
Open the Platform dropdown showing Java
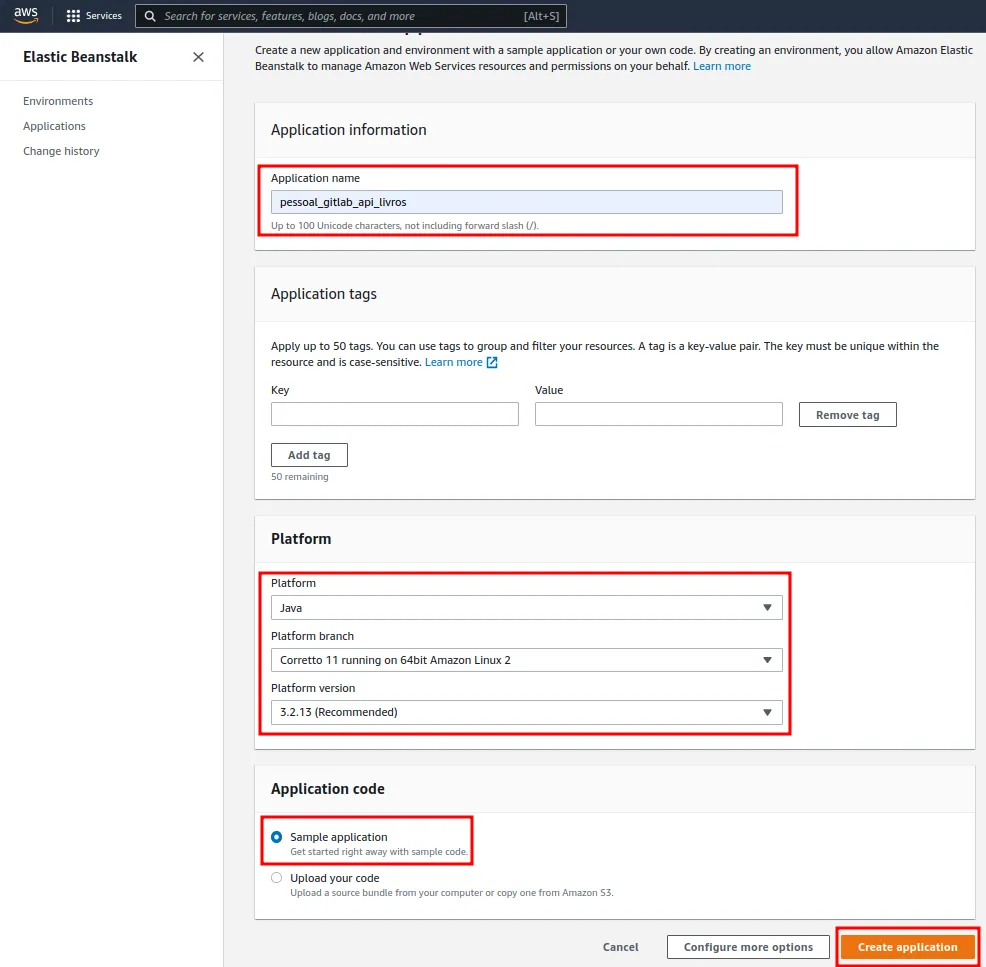(526, 607)
